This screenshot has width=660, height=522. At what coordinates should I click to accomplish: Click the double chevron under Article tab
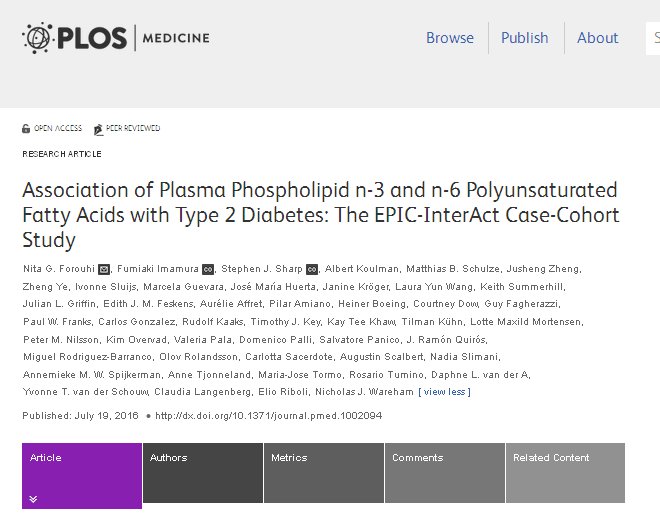pos(33,498)
